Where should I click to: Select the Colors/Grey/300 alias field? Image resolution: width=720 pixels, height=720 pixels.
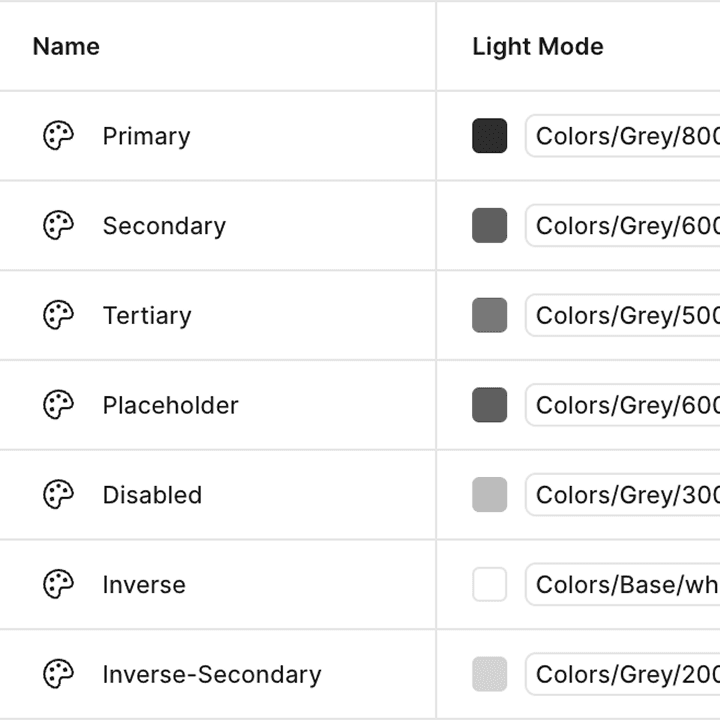pyautogui.click(x=623, y=495)
